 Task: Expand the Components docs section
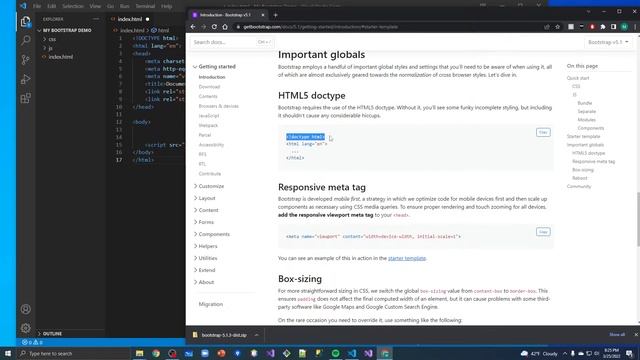tap(211, 234)
